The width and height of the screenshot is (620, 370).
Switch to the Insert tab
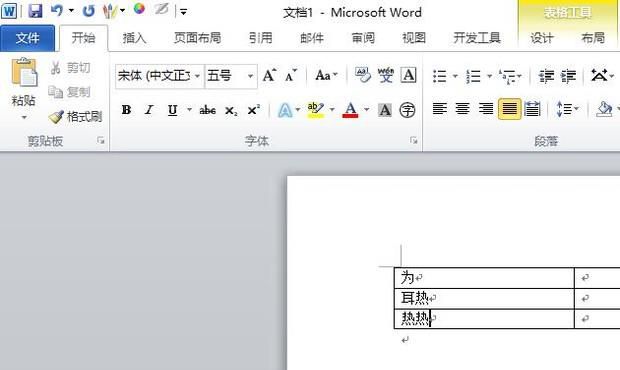tap(134, 38)
